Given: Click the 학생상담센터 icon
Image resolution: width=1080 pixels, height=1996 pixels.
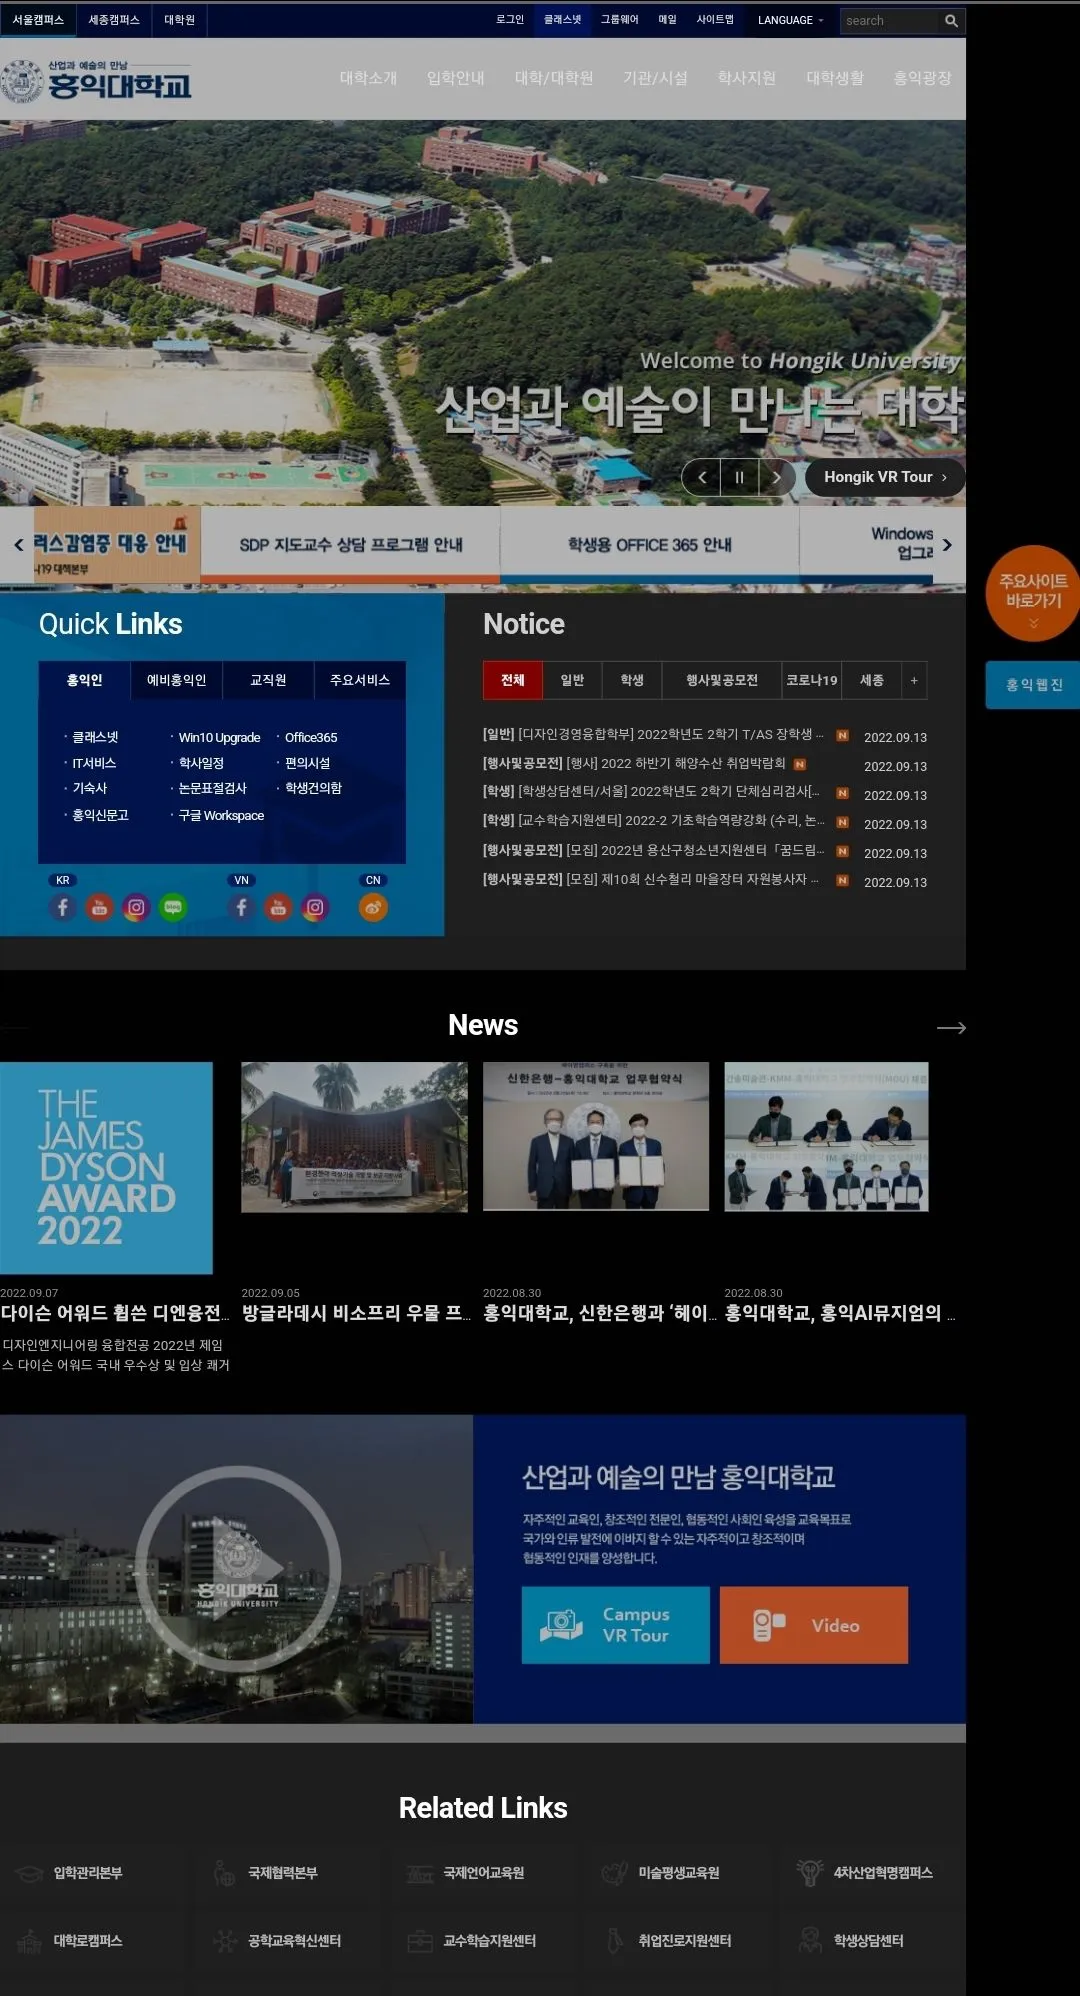Looking at the screenshot, I should [x=809, y=1940].
